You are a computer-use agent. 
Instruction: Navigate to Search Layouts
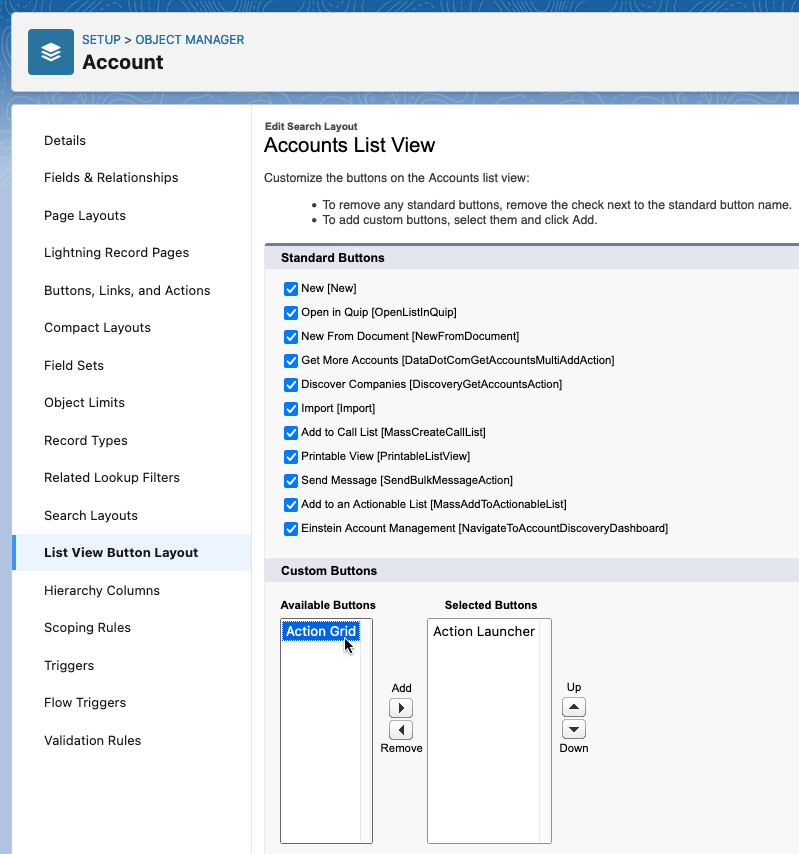(x=91, y=515)
